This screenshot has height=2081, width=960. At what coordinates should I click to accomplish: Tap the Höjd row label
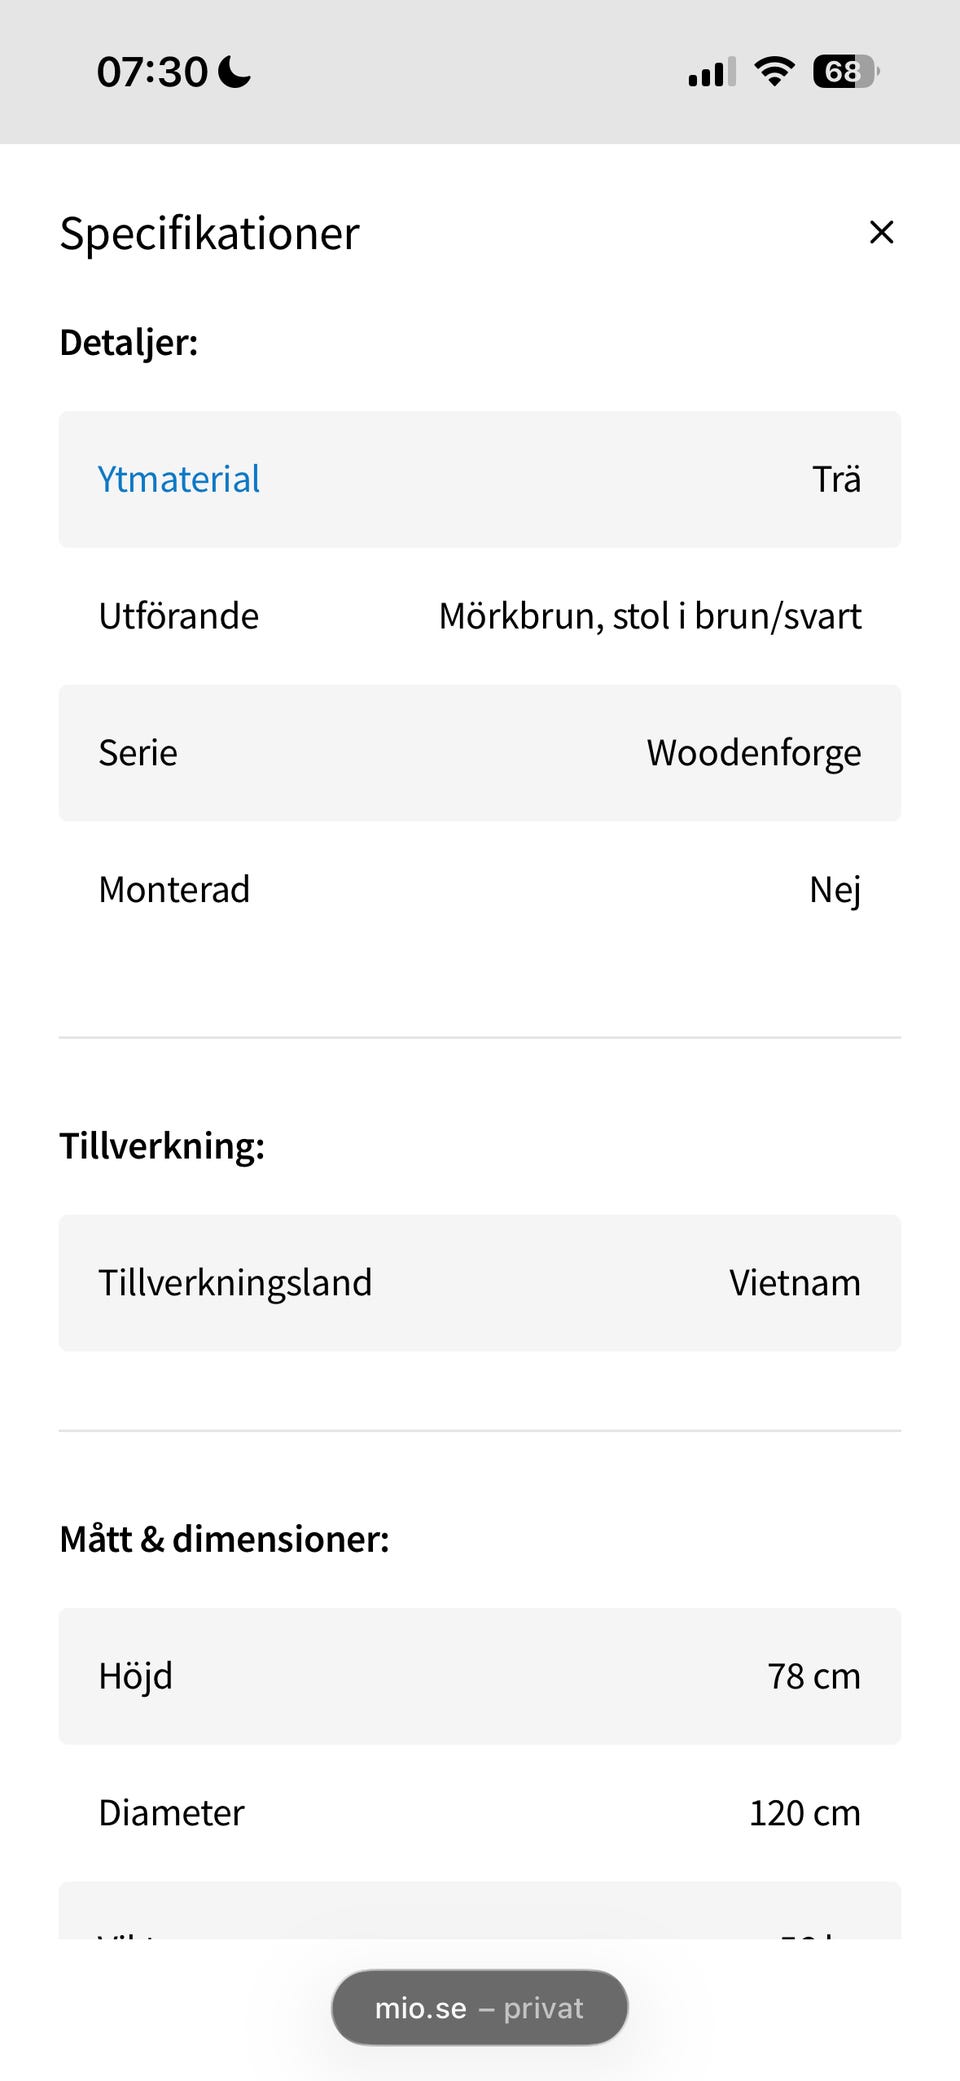(135, 1676)
